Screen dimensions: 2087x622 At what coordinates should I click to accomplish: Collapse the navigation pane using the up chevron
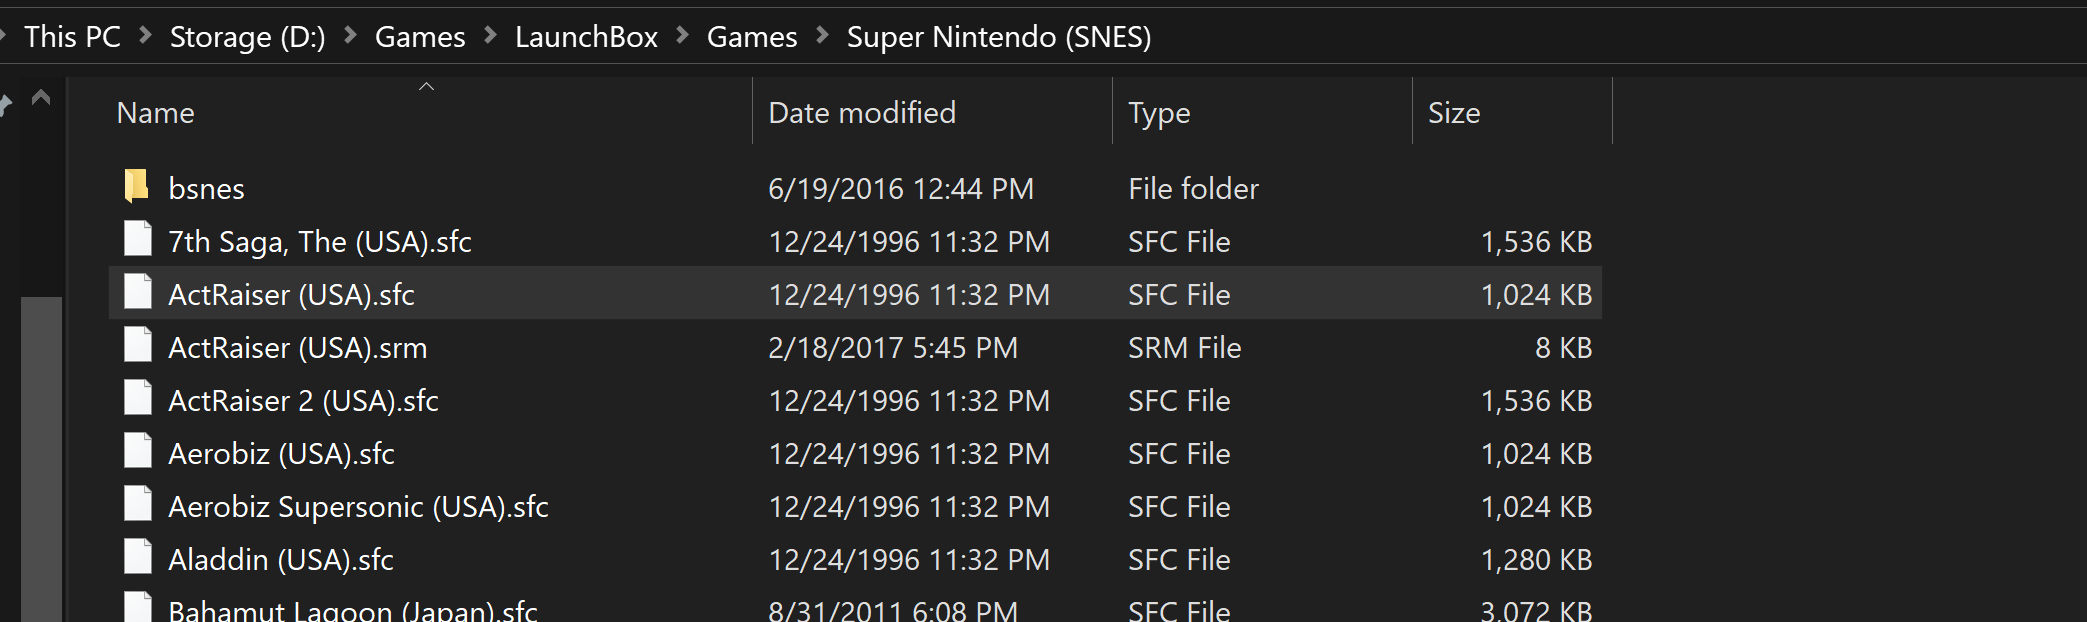41,97
